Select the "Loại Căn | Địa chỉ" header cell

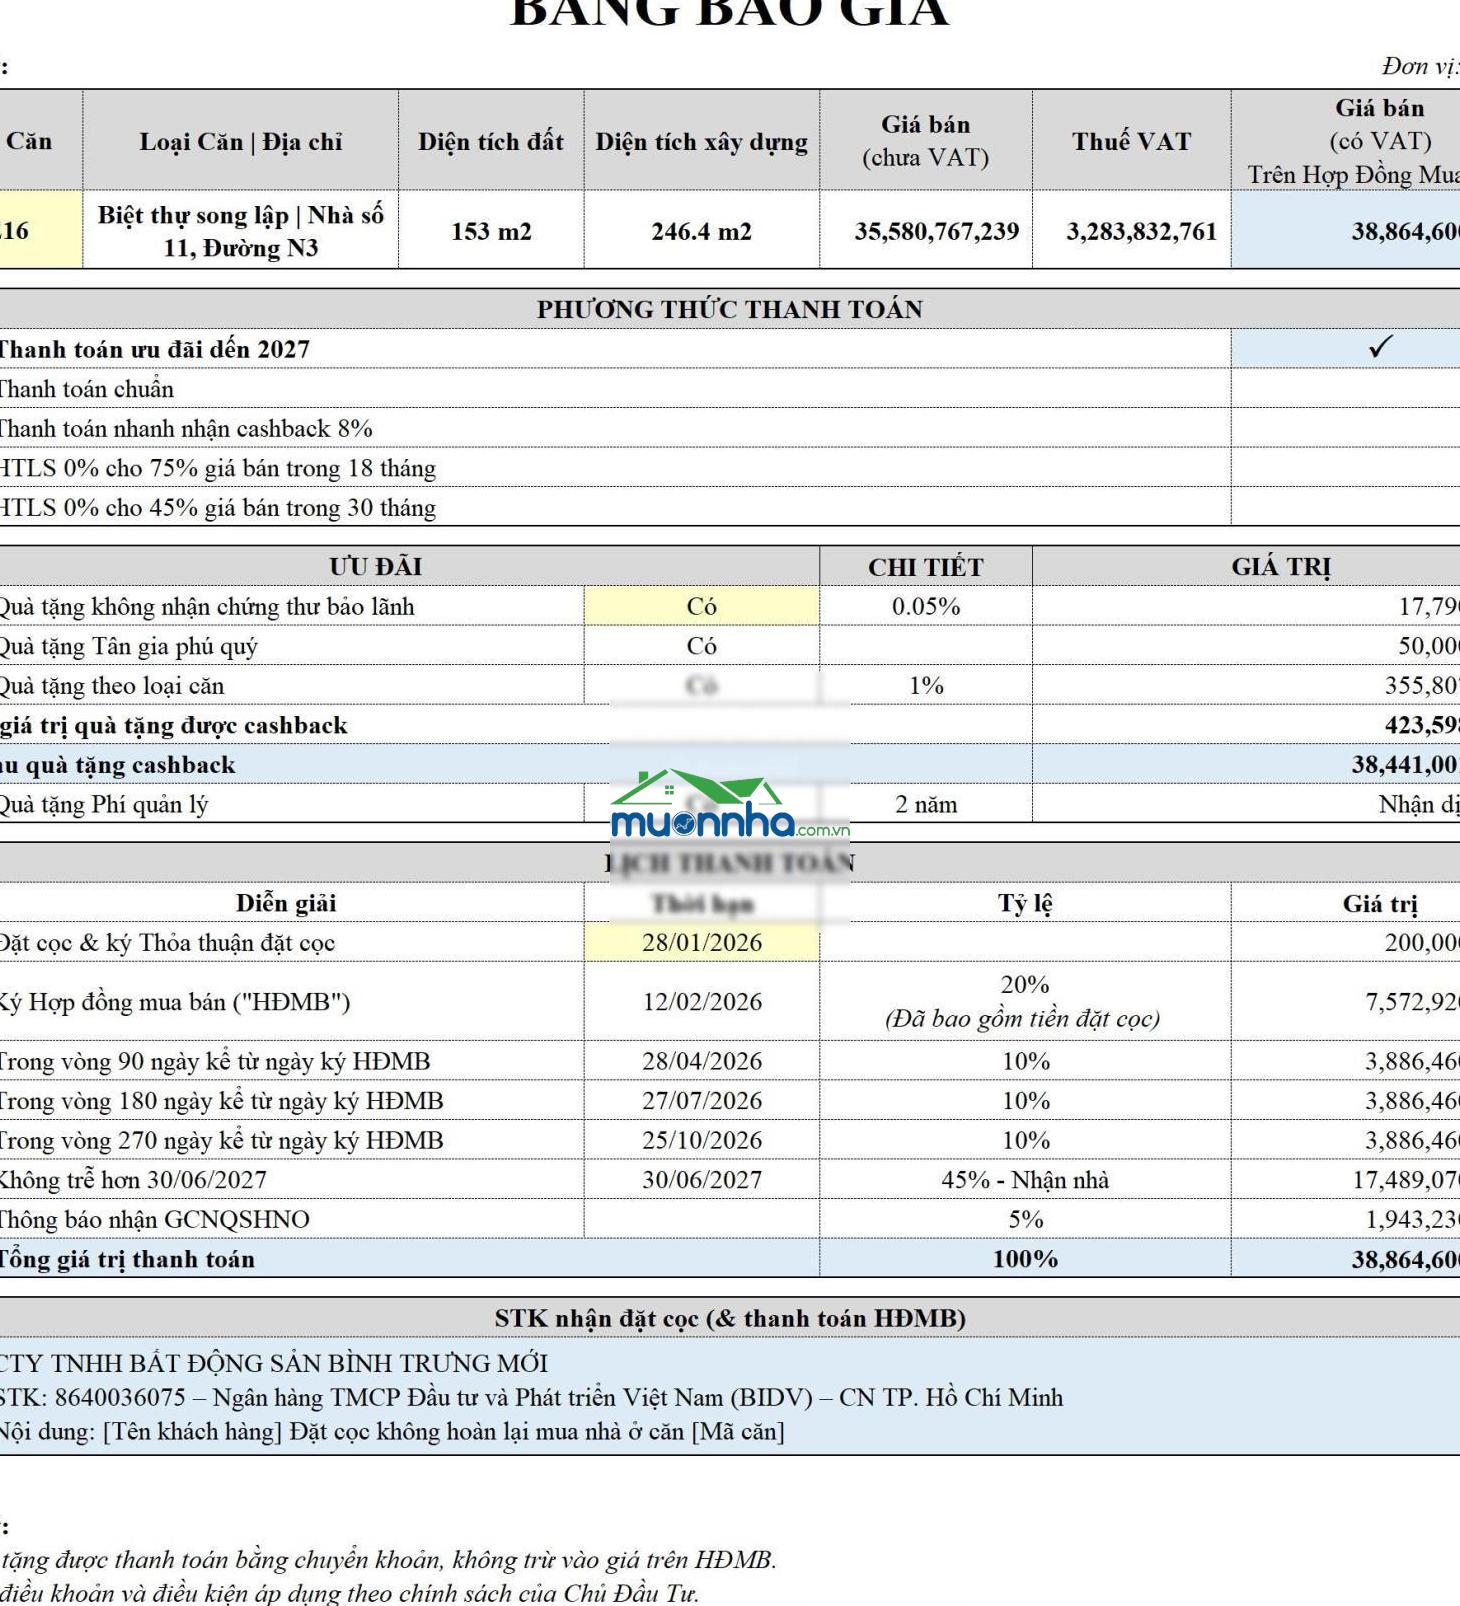point(241,141)
